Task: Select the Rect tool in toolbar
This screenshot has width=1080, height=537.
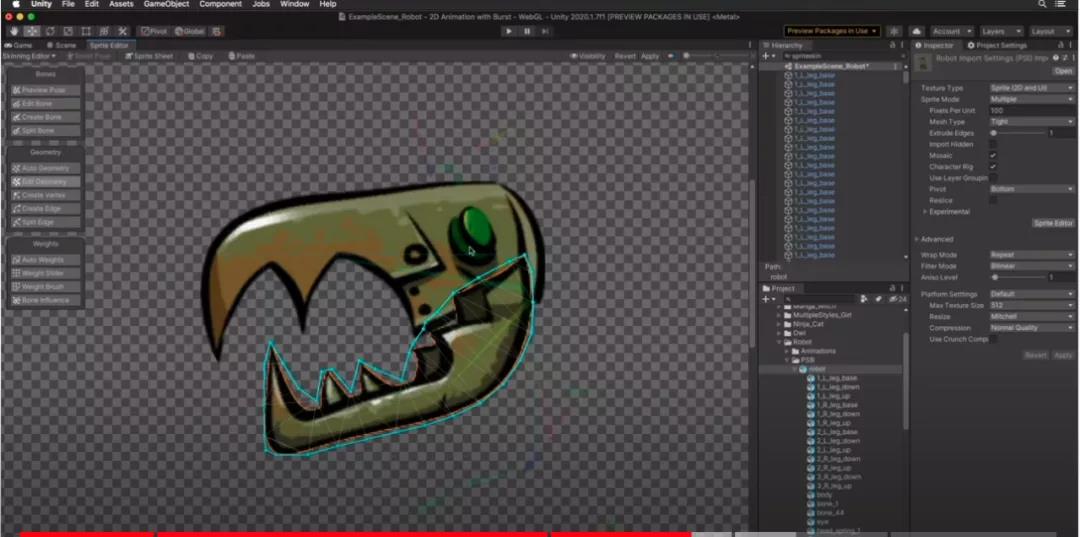Action: (x=86, y=31)
